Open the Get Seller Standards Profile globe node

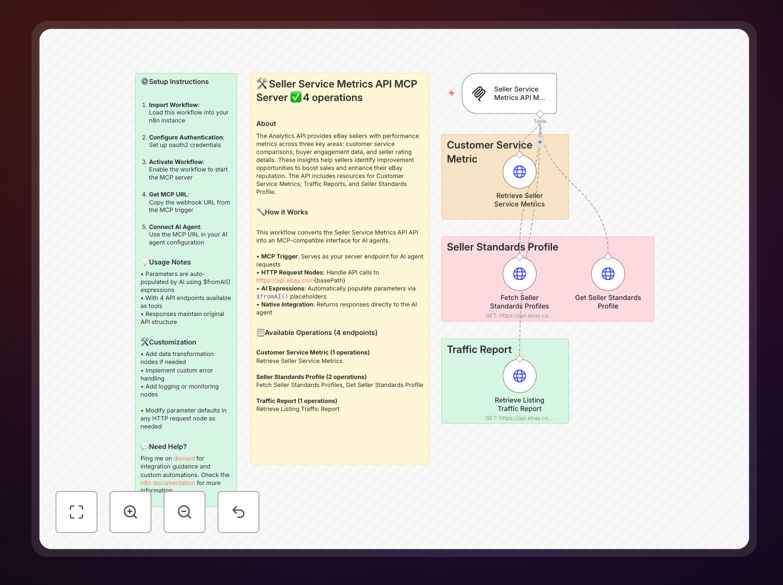pos(608,274)
